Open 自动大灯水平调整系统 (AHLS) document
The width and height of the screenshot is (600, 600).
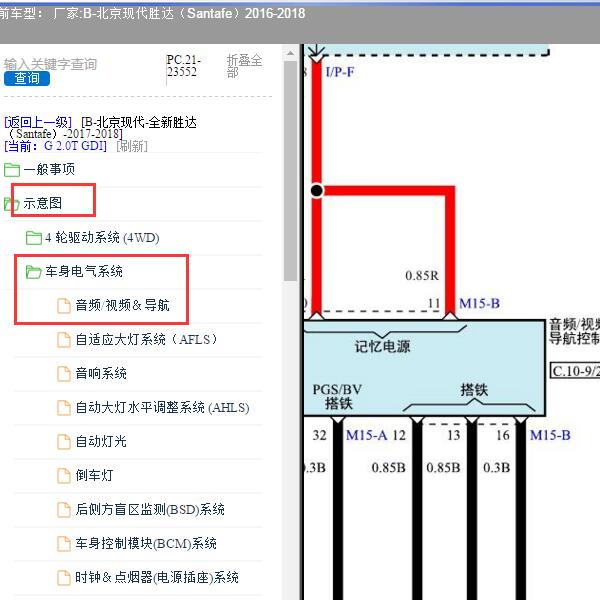click(162, 408)
